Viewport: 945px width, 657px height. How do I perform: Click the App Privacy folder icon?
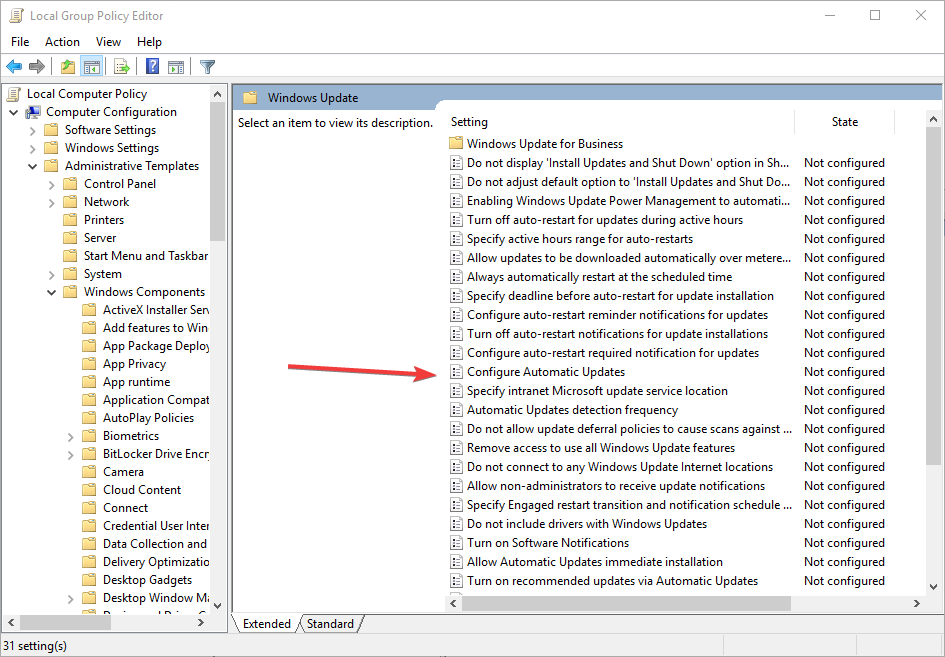[89, 363]
